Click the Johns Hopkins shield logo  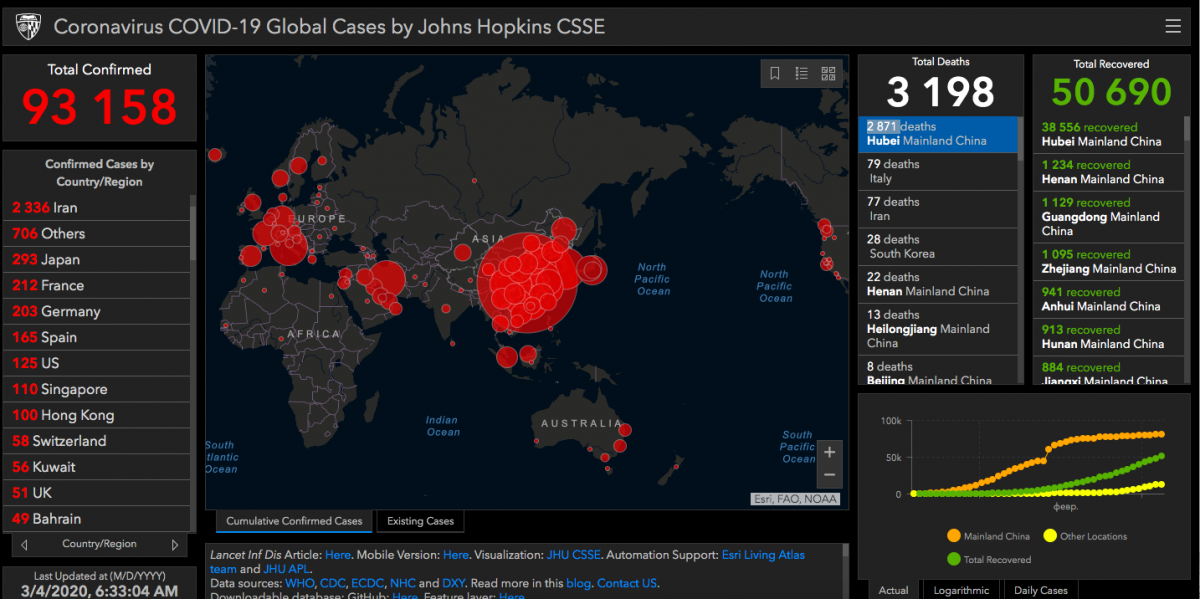coord(28,27)
